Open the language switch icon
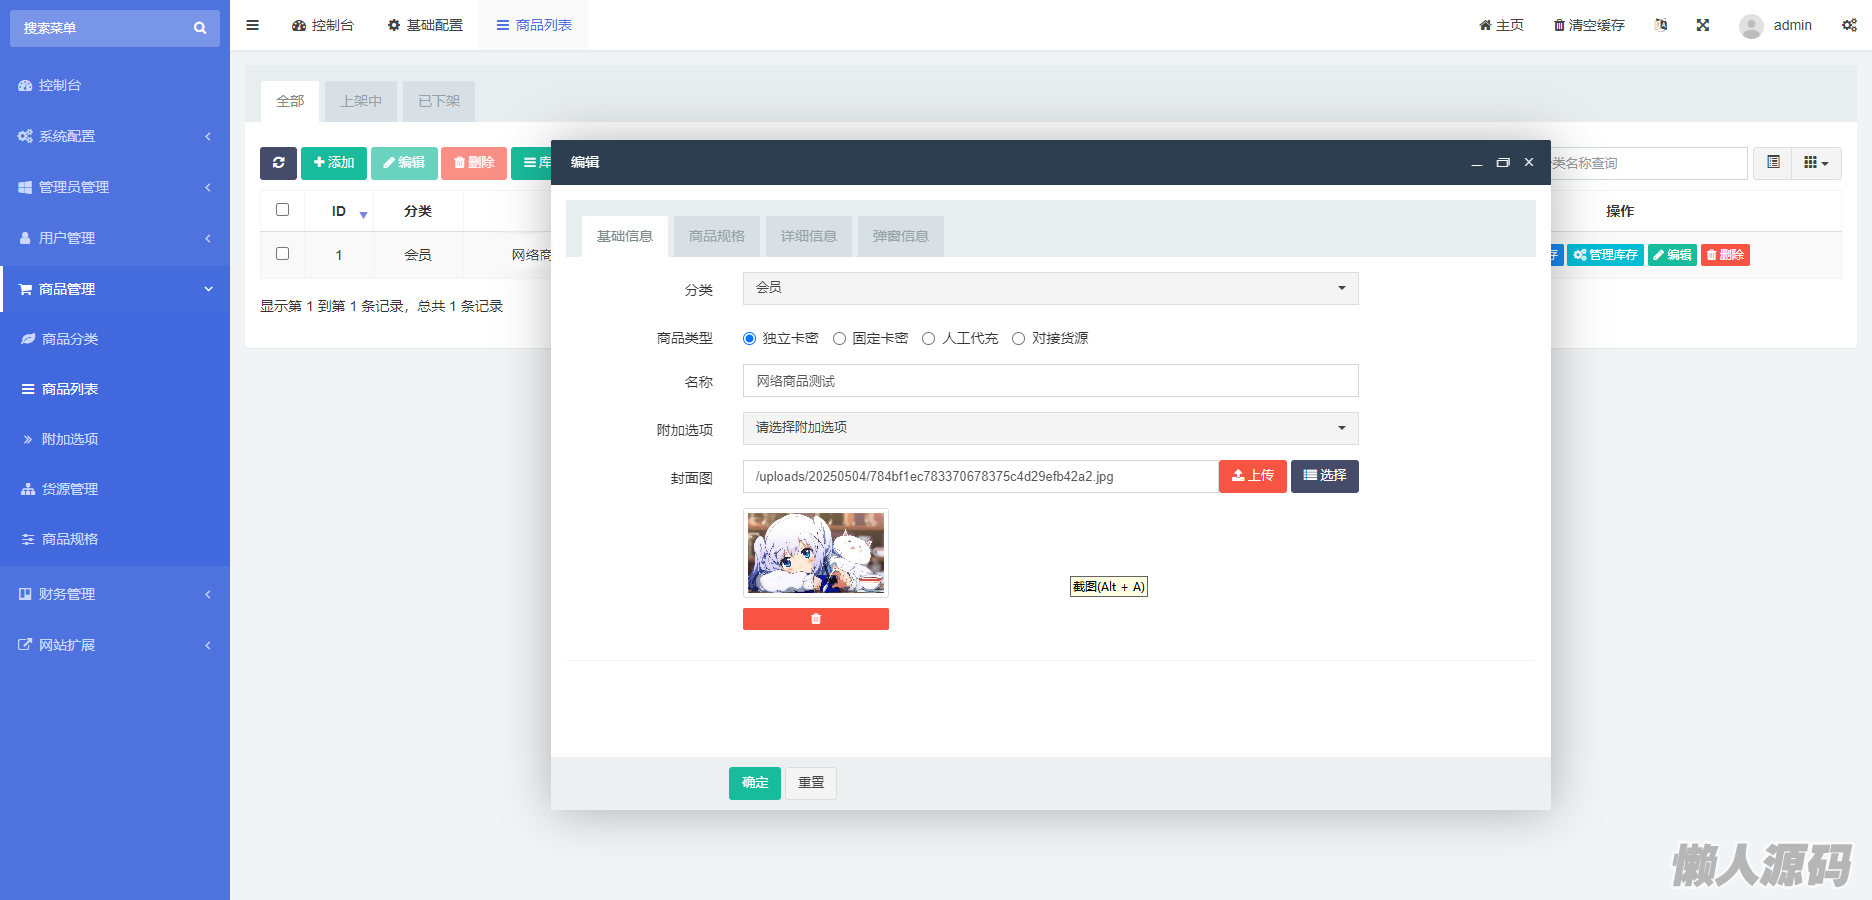The image size is (1872, 900). point(1661,25)
